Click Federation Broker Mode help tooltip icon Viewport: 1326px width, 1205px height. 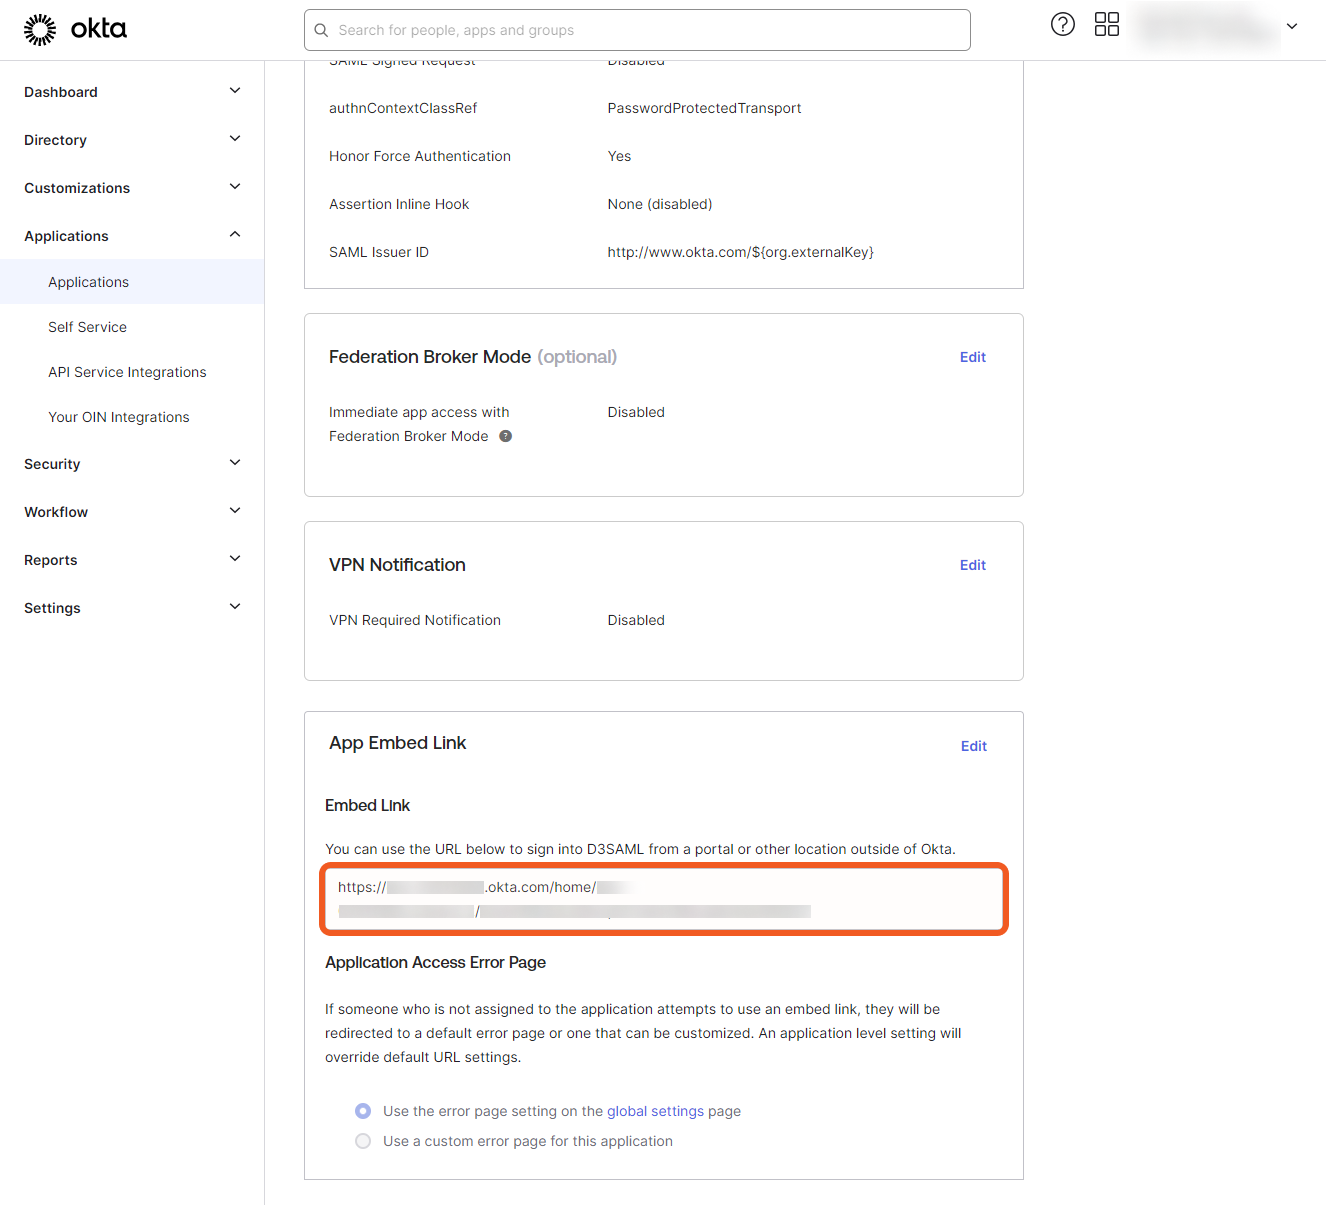[506, 436]
